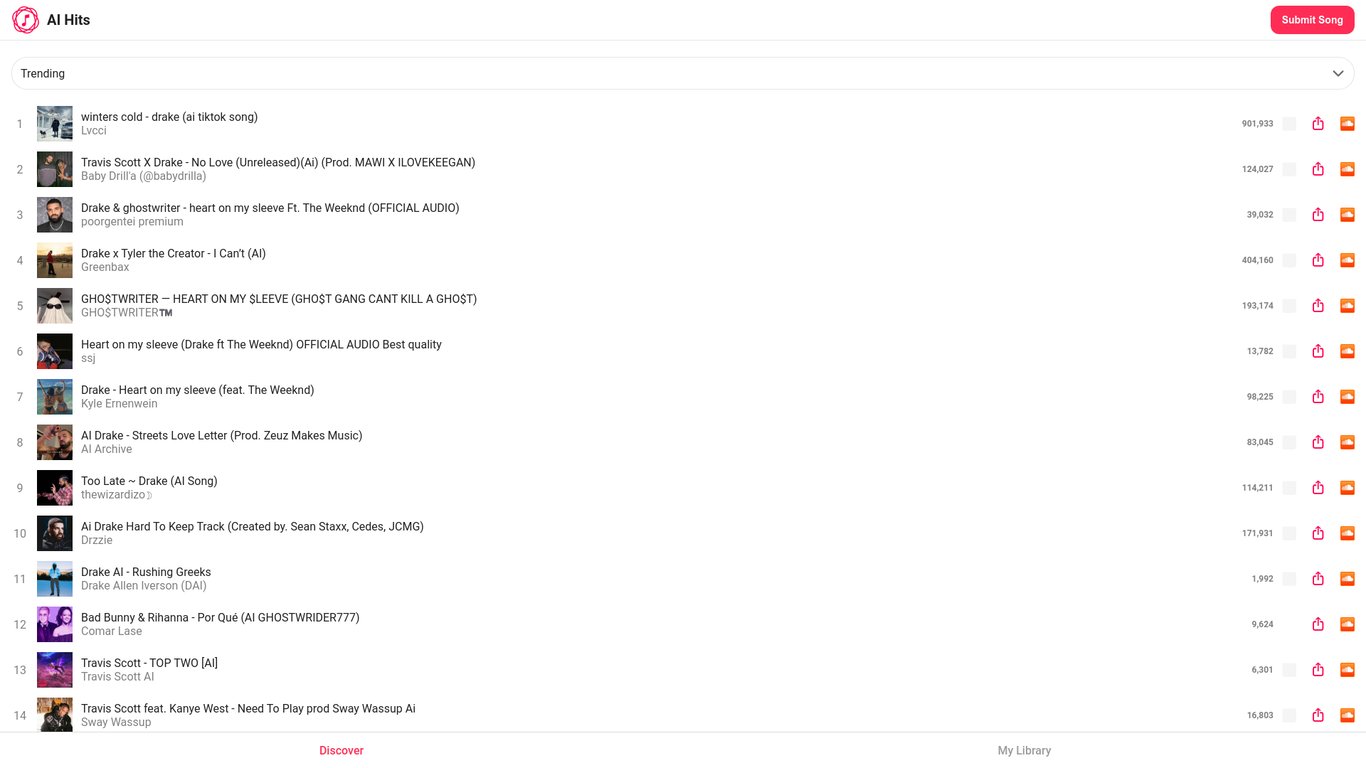Click the play count '901,933'

tap(1257, 124)
